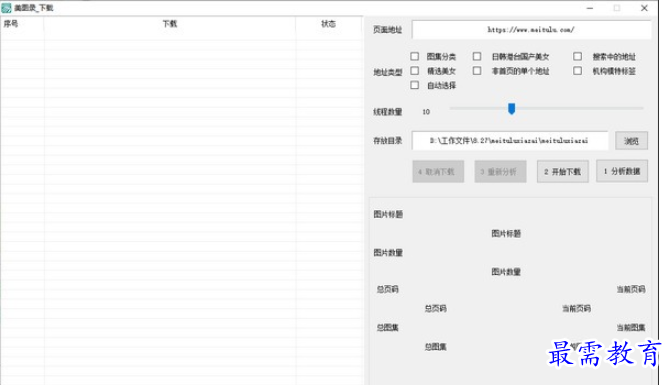
Task: Tick the 图集分类 checkbox
Action: pos(414,56)
